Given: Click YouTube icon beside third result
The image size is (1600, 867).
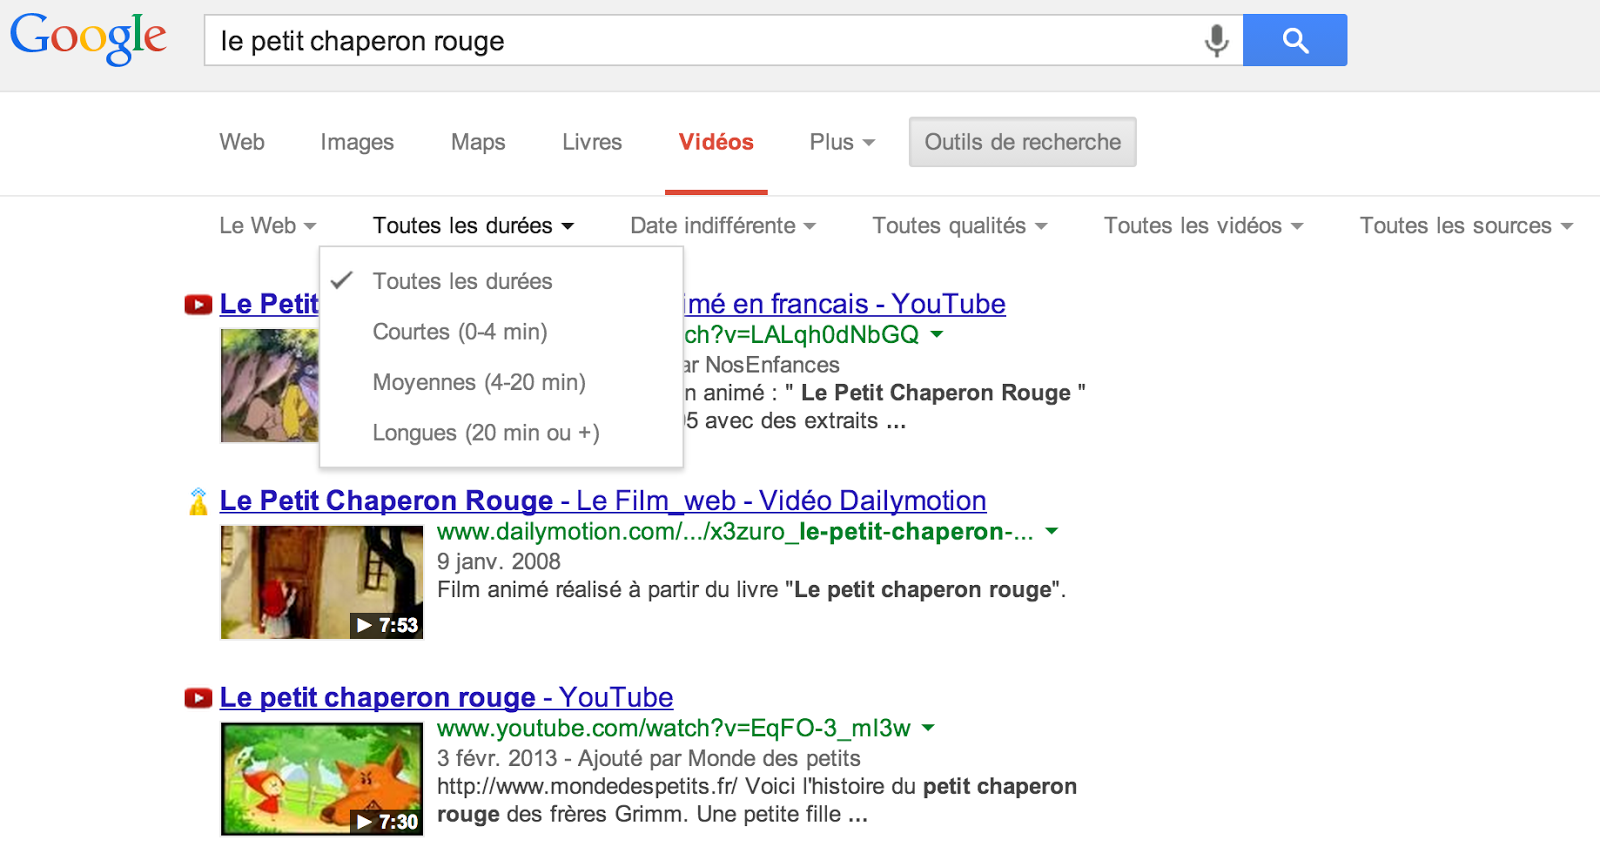Looking at the screenshot, I should (x=198, y=698).
